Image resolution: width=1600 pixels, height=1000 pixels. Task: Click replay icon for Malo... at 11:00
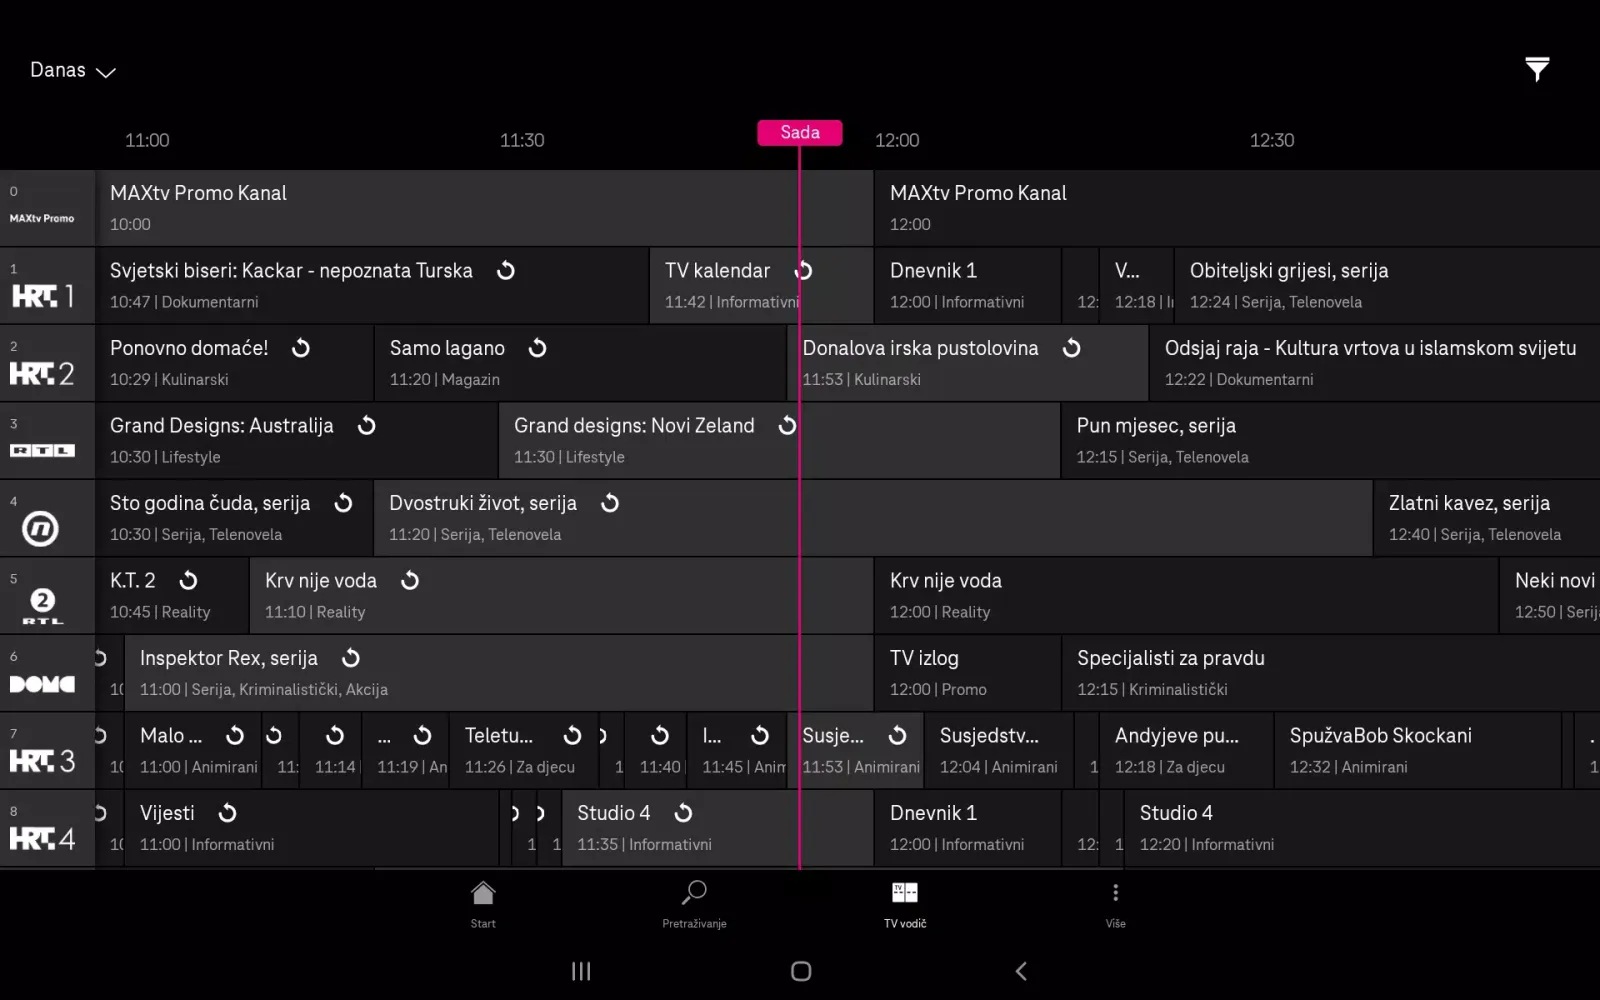(235, 735)
